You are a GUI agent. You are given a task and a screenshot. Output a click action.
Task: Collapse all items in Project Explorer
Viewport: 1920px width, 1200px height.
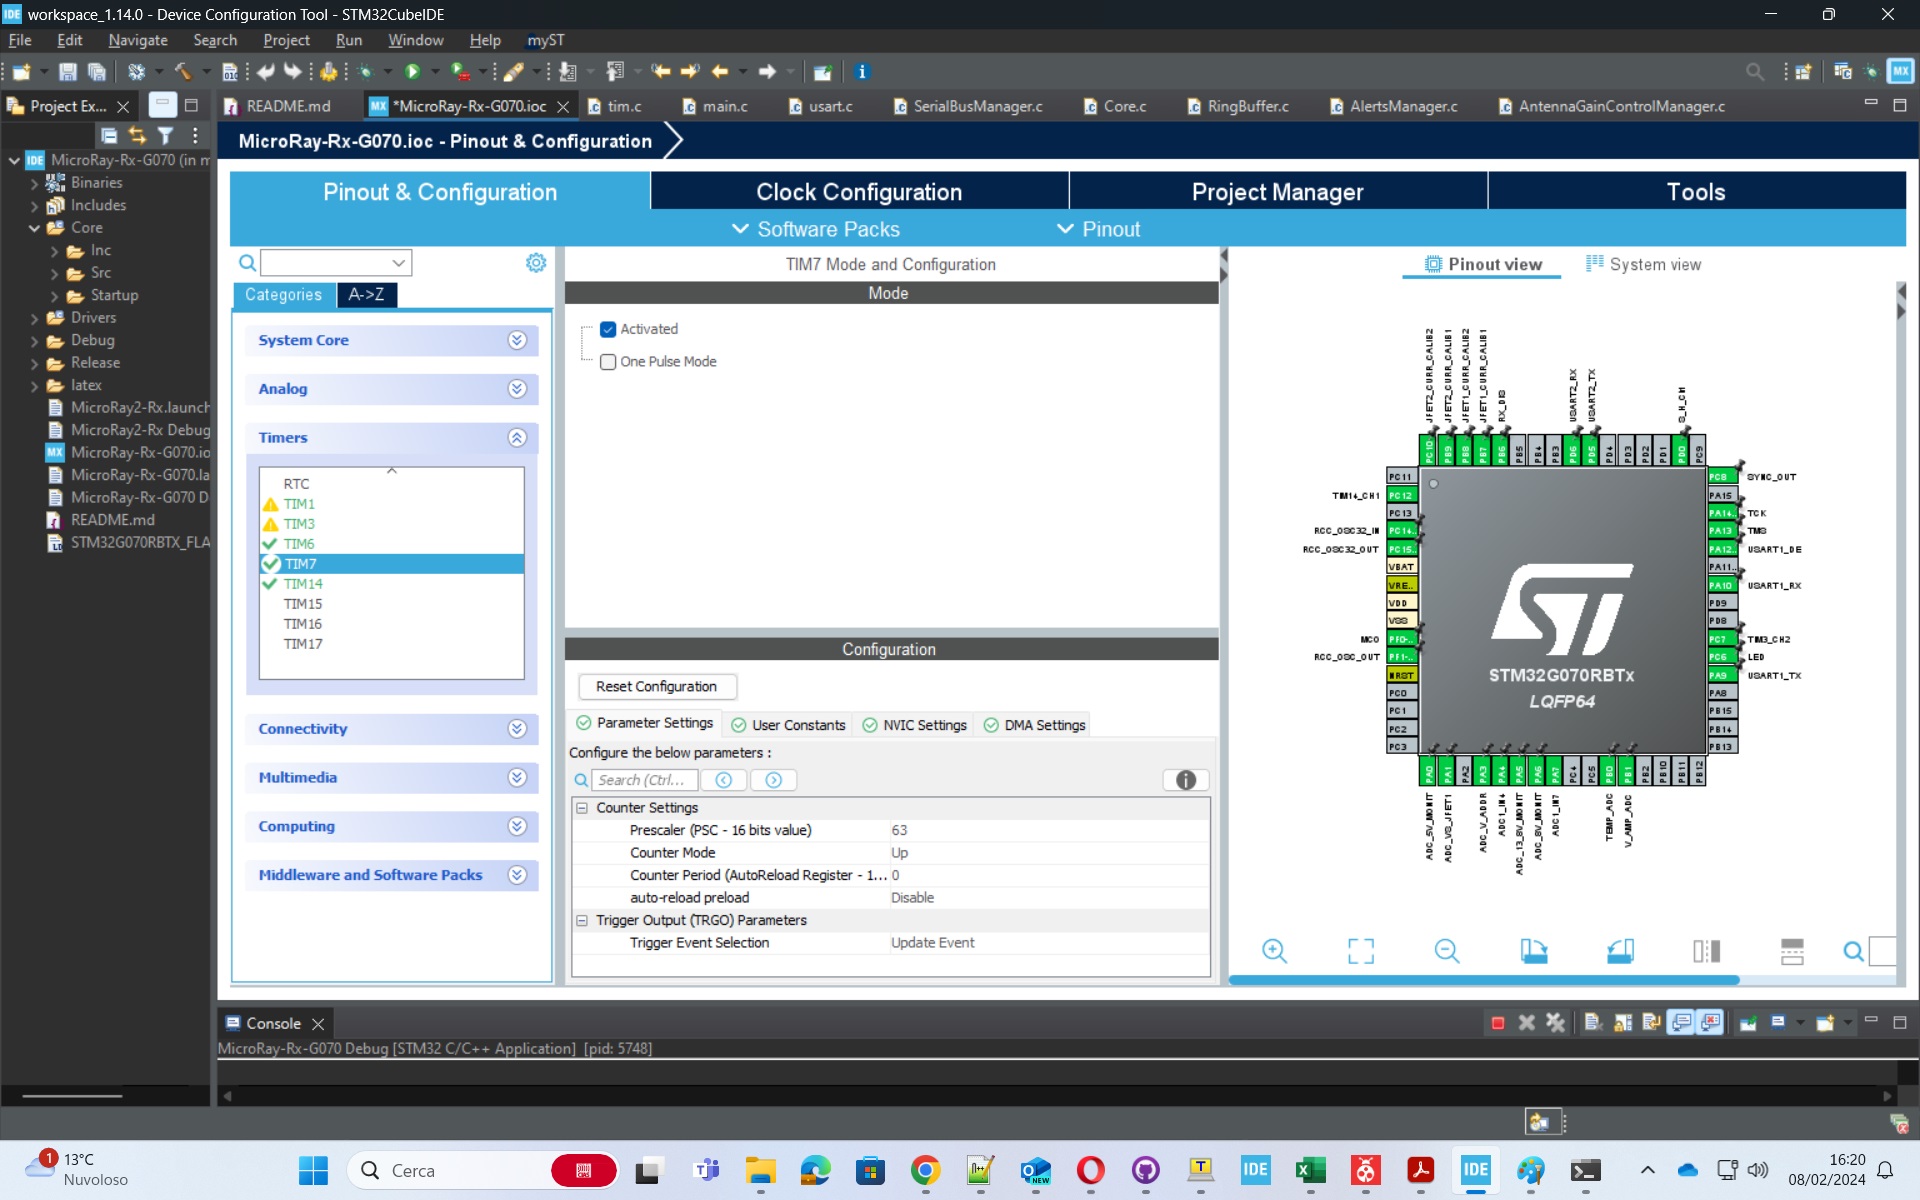[109, 136]
